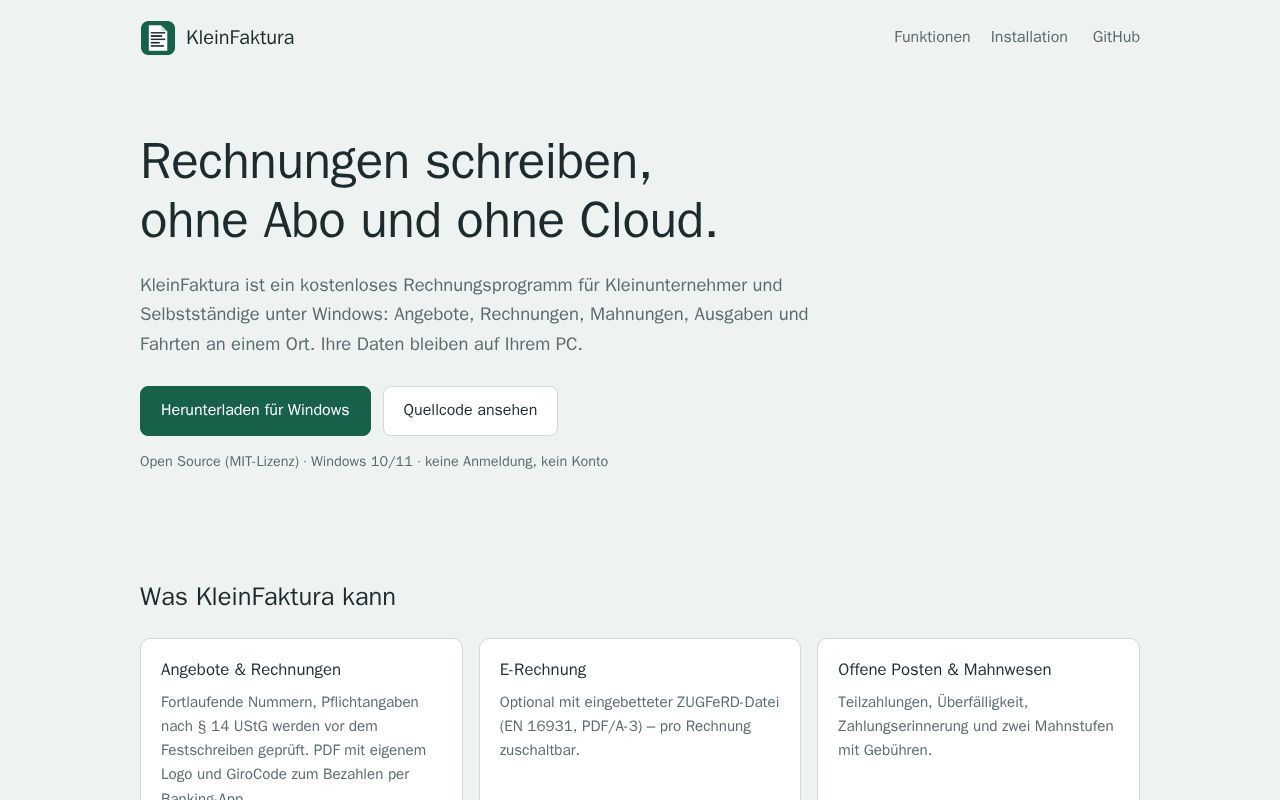Select the "Angebote & Rechnungen" card title
The image size is (1280, 800).
[251, 670]
